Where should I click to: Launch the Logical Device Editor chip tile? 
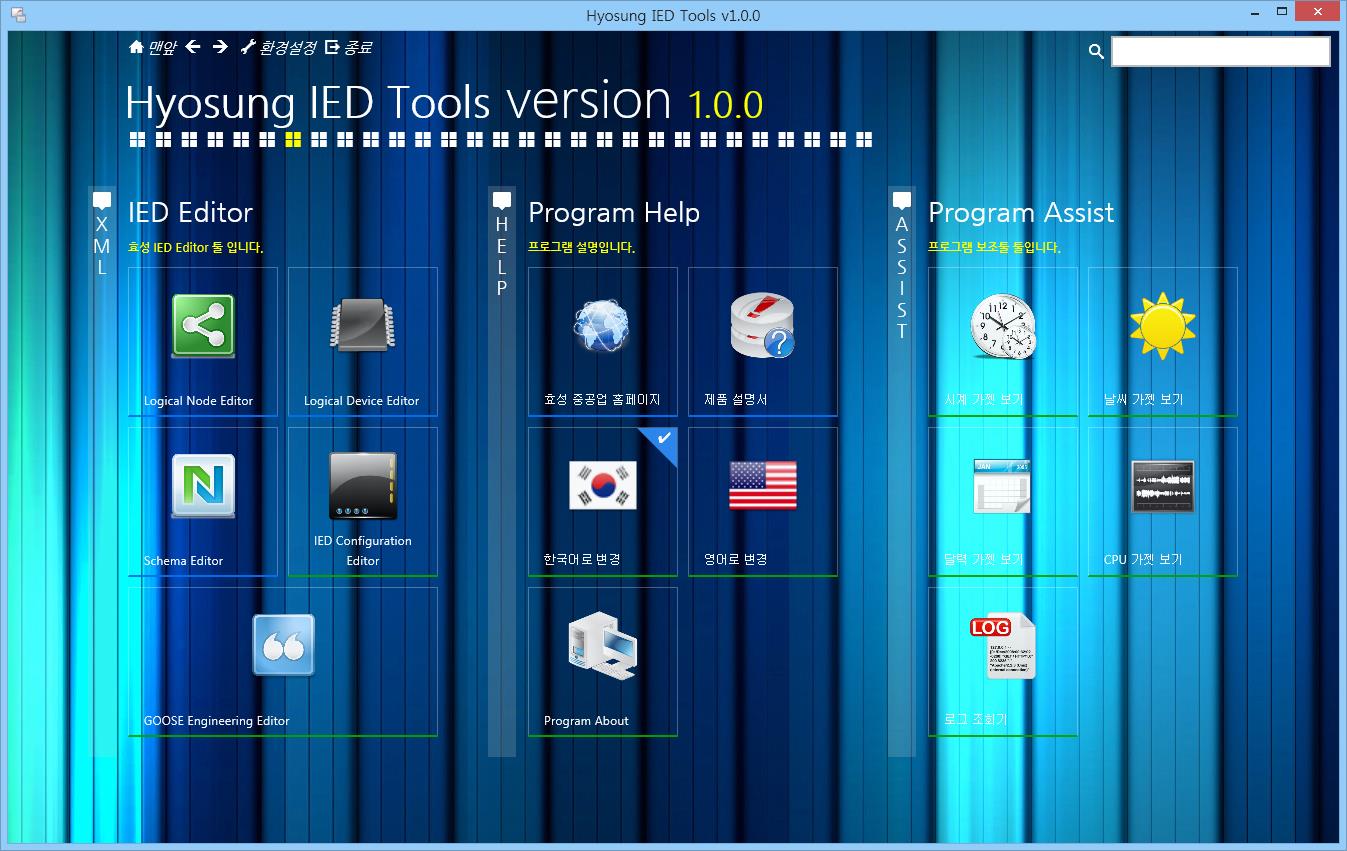coord(363,341)
